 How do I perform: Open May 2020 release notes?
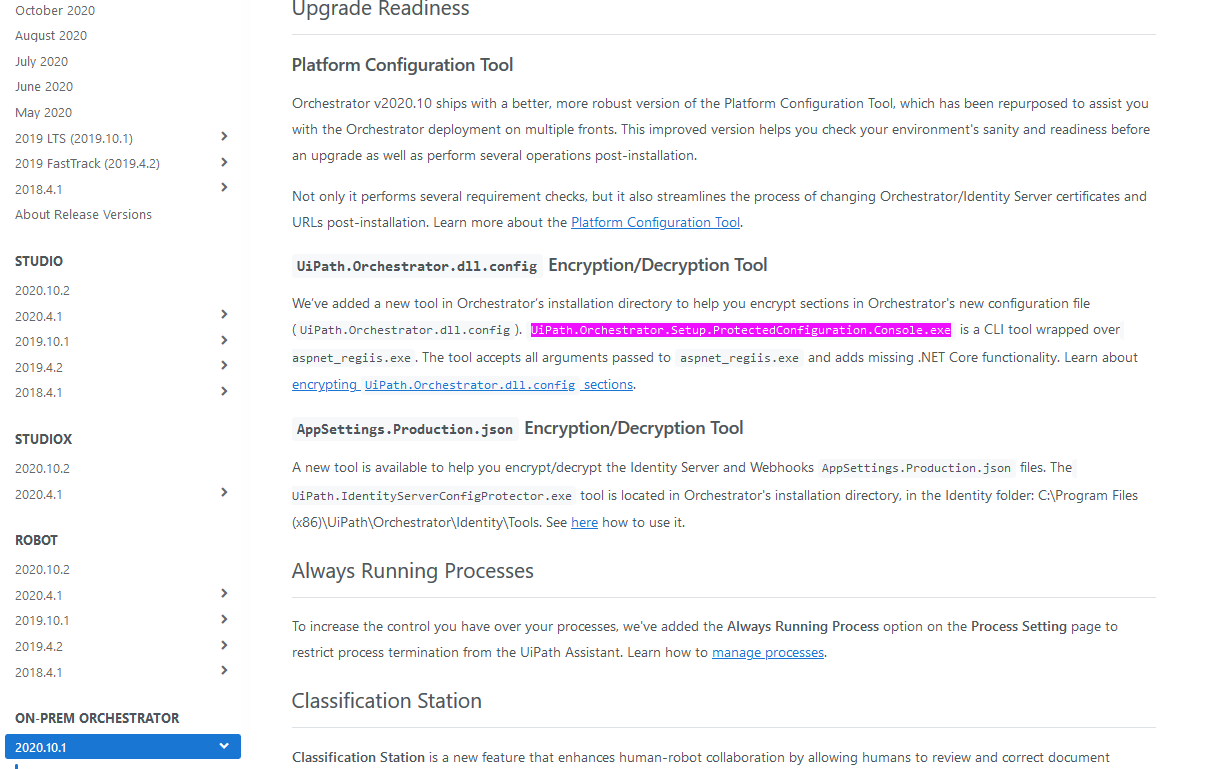click(x=43, y=113)
